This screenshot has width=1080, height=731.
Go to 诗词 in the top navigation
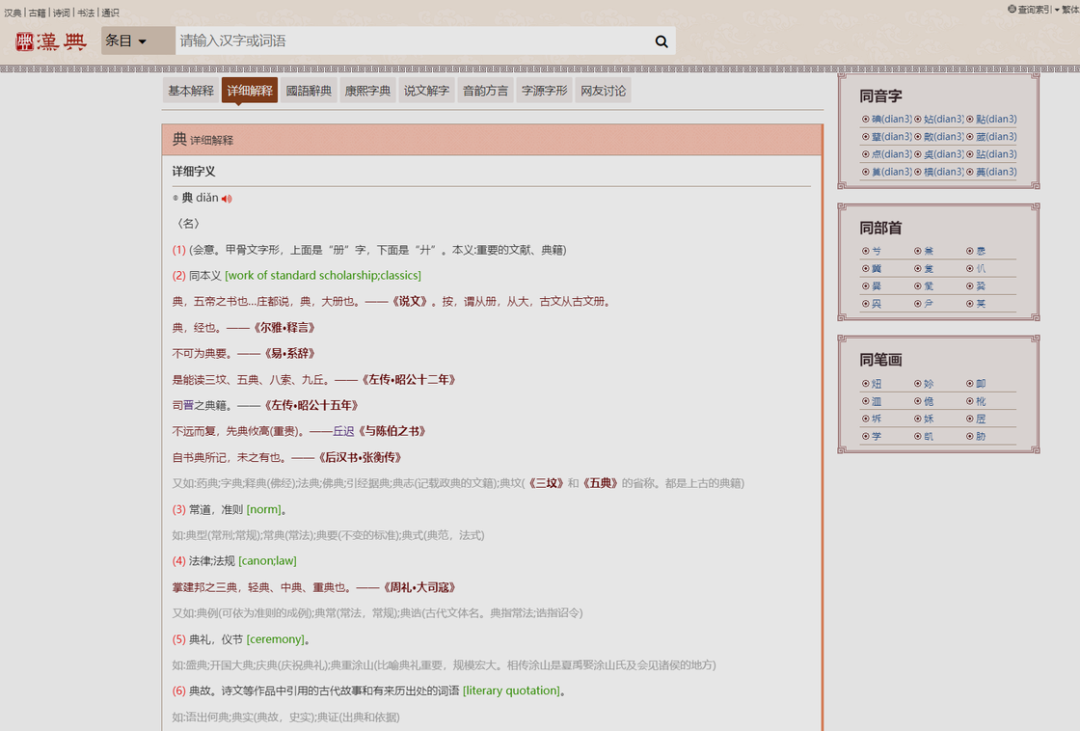(61, 12)
